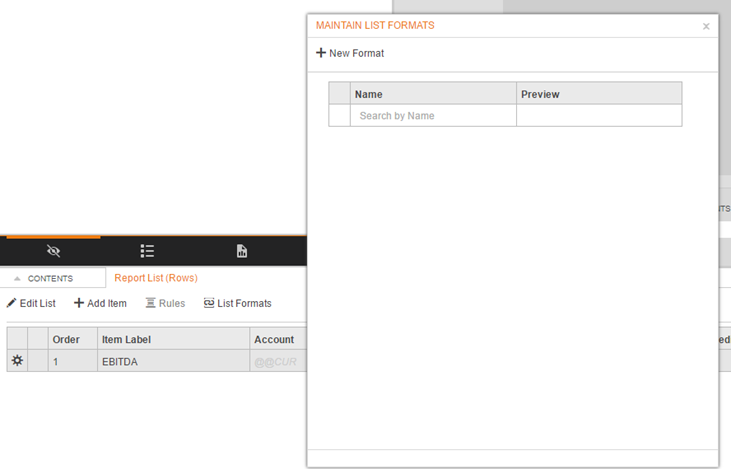Screen dimensions: 731x469
Task: Select the EBITDA item label cell
Action: [x=173, y=362]
